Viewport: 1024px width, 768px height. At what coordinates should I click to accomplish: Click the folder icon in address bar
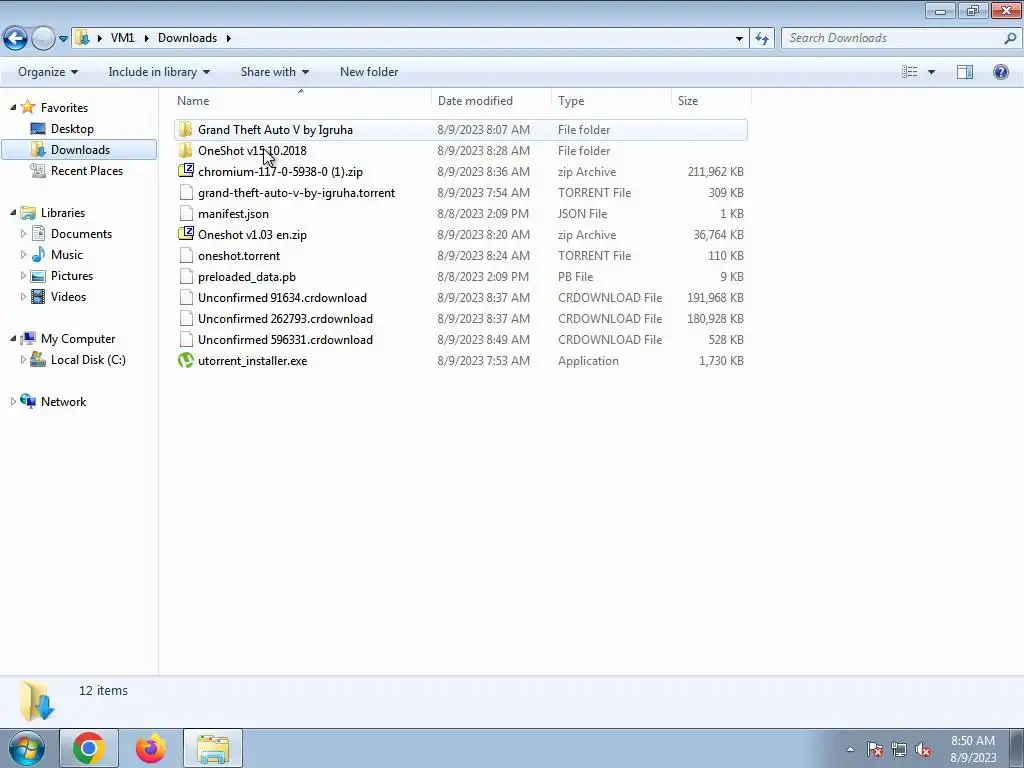[x=82, y=38]
